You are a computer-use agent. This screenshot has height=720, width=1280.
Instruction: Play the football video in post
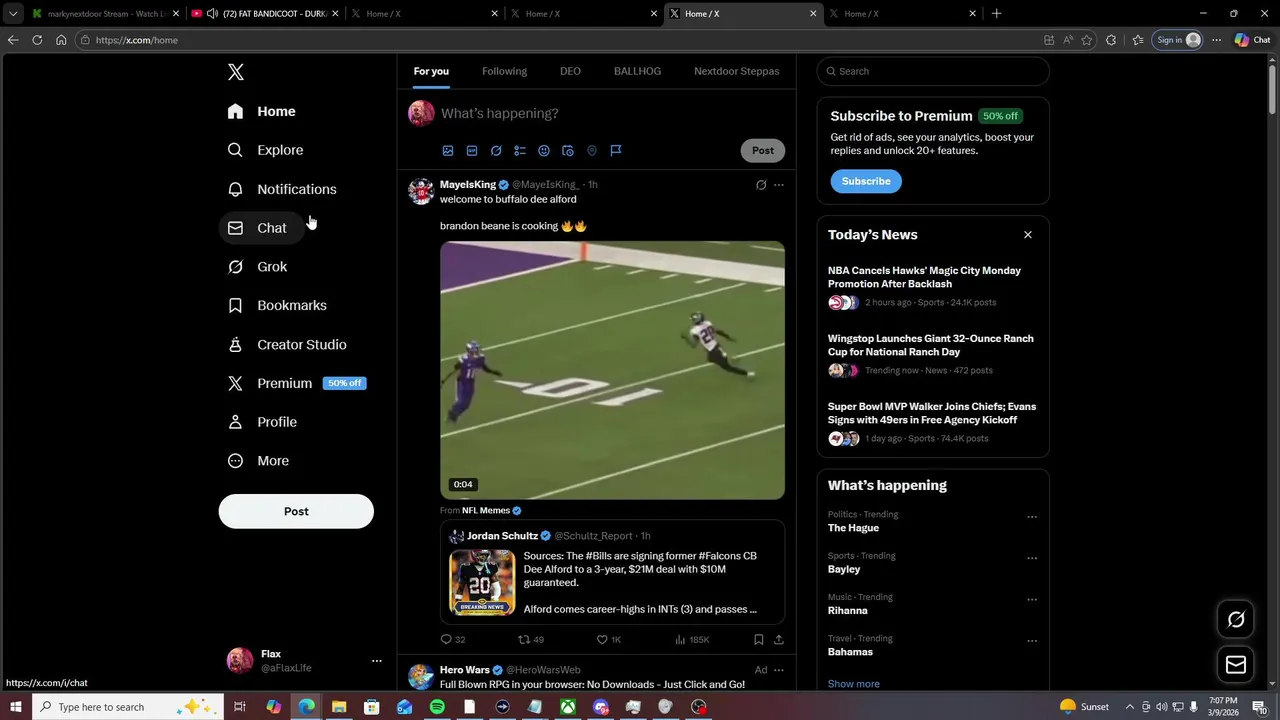click(x=612, y=370)
